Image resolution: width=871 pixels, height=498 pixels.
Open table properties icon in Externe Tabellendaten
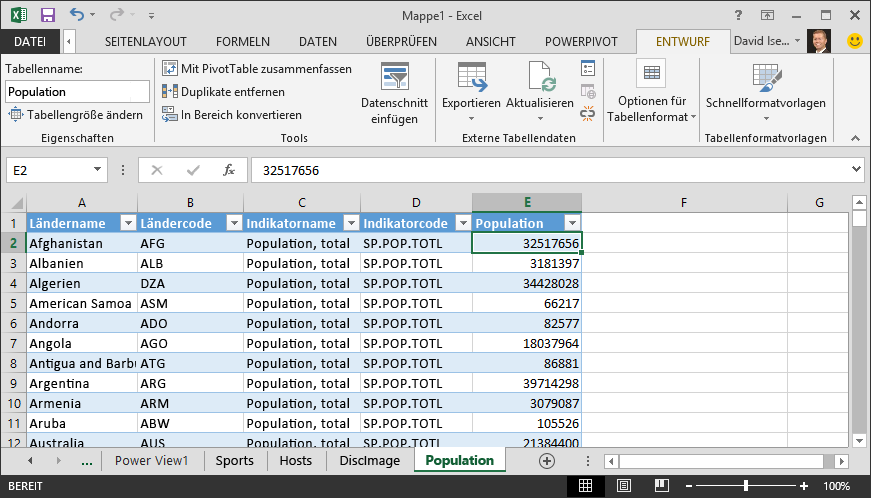[588, 68]
